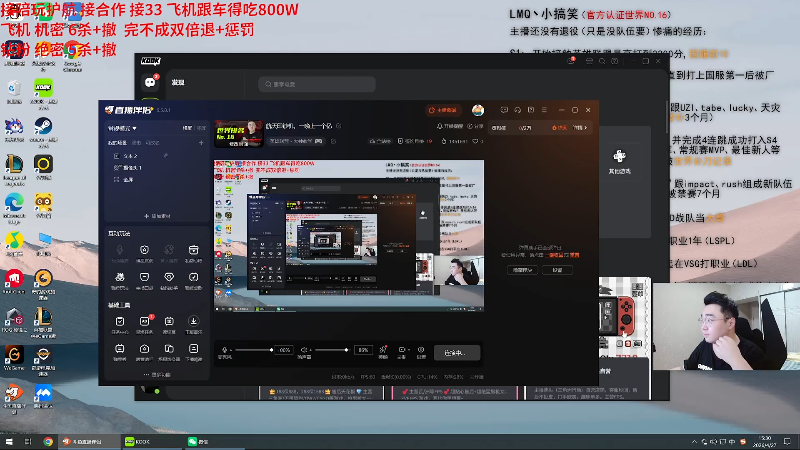
Task: Click the share link beside bell reminder
Action: click(475, 126)
